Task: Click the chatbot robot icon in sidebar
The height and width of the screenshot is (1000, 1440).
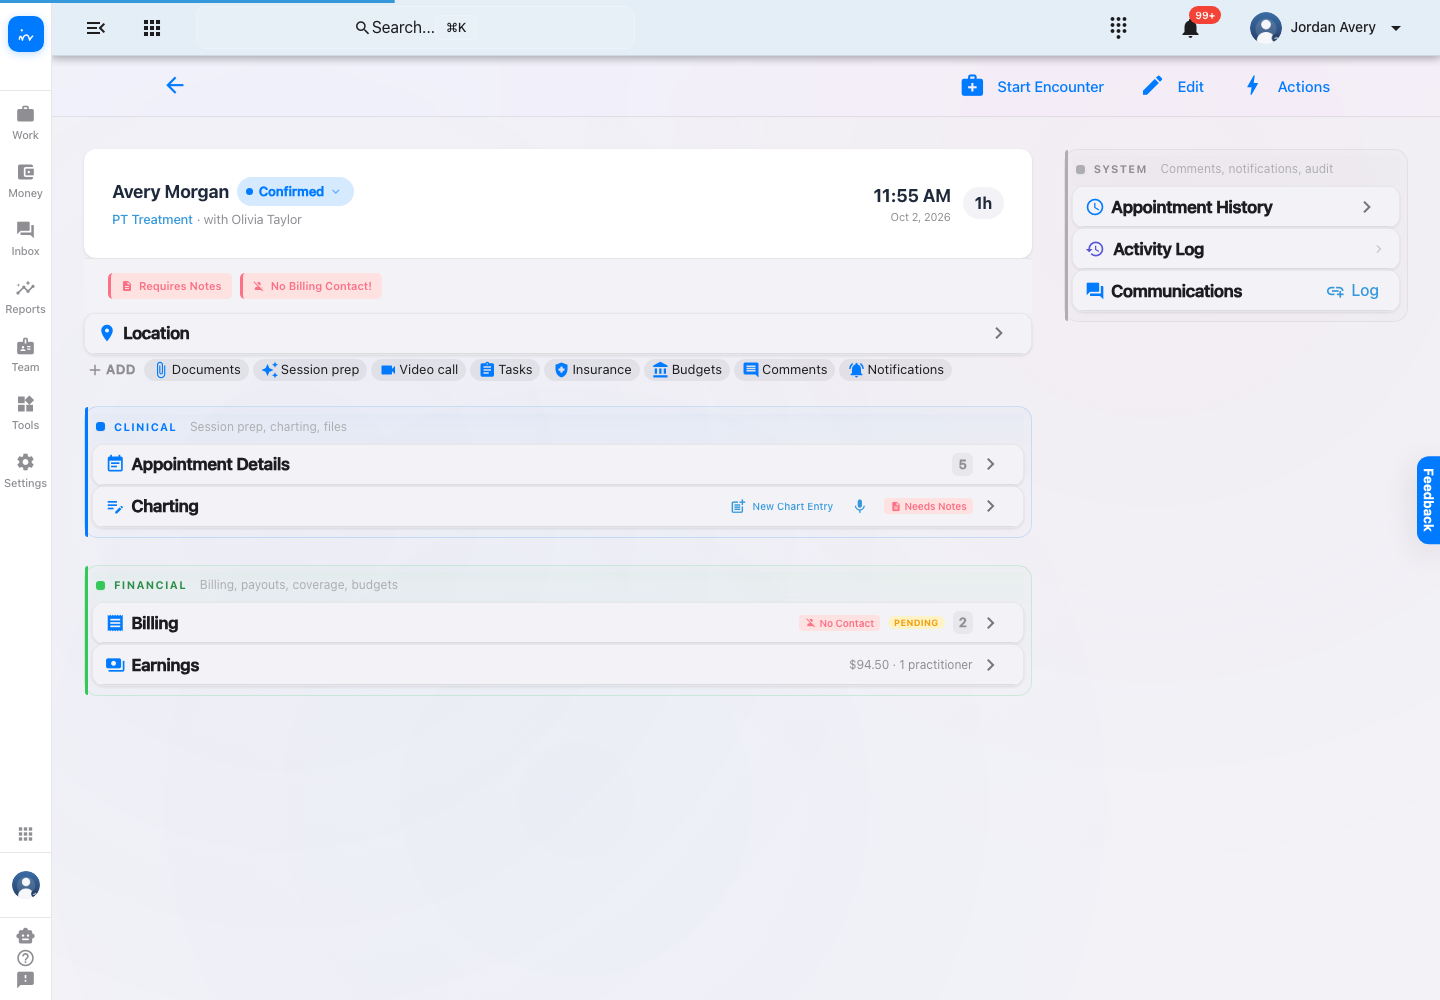Action: point(26,936)
